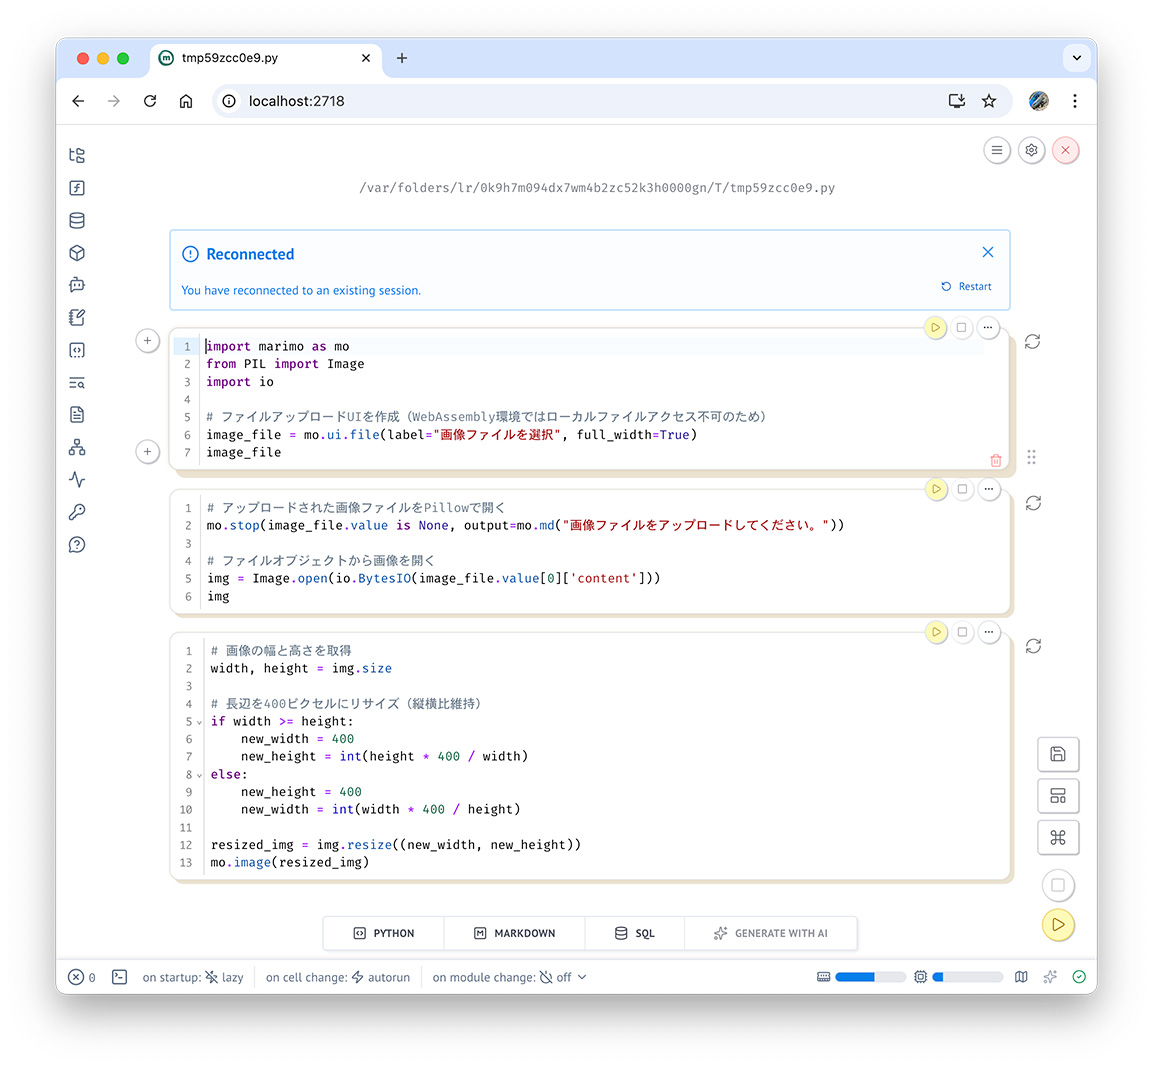Open the variables panel in sidebar
Screen dimensions: 1153x1068
(77, 188)
